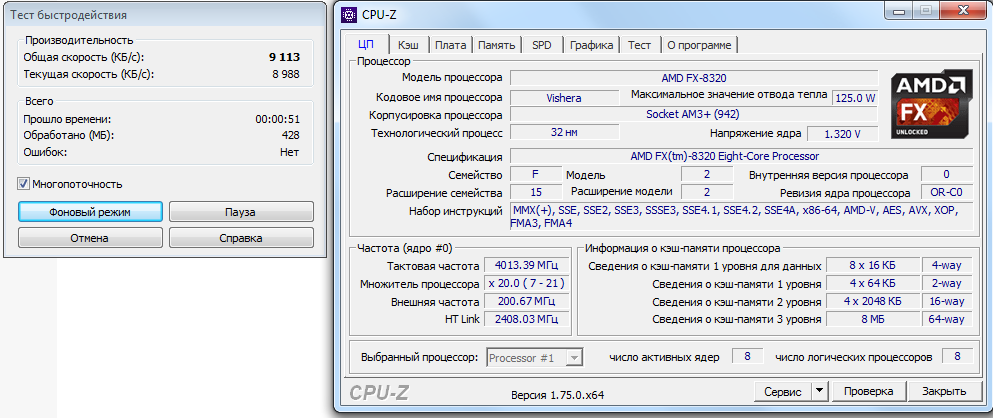Screen dimensions: 993x418
Task: Click the 9 113 total speed value
Action: click(x=284, y=57)
